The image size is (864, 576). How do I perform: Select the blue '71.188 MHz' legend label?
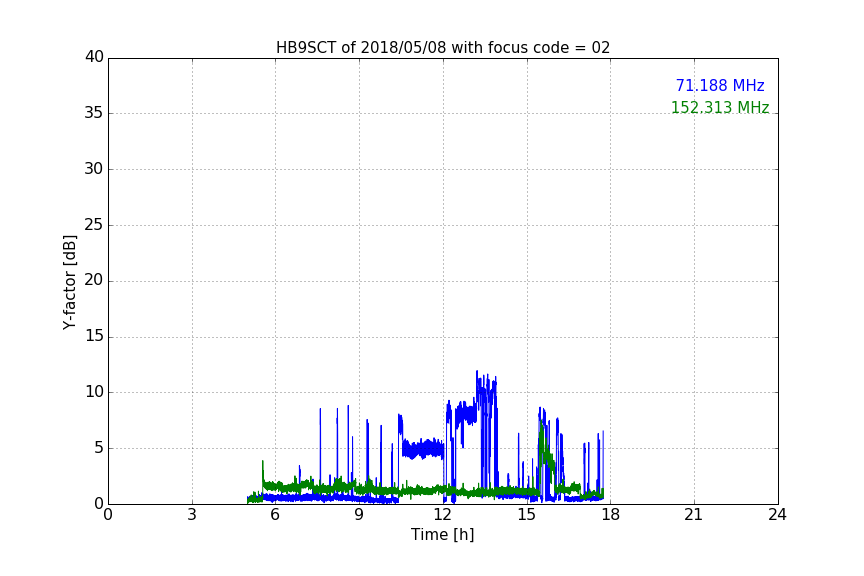coord(720,85)
